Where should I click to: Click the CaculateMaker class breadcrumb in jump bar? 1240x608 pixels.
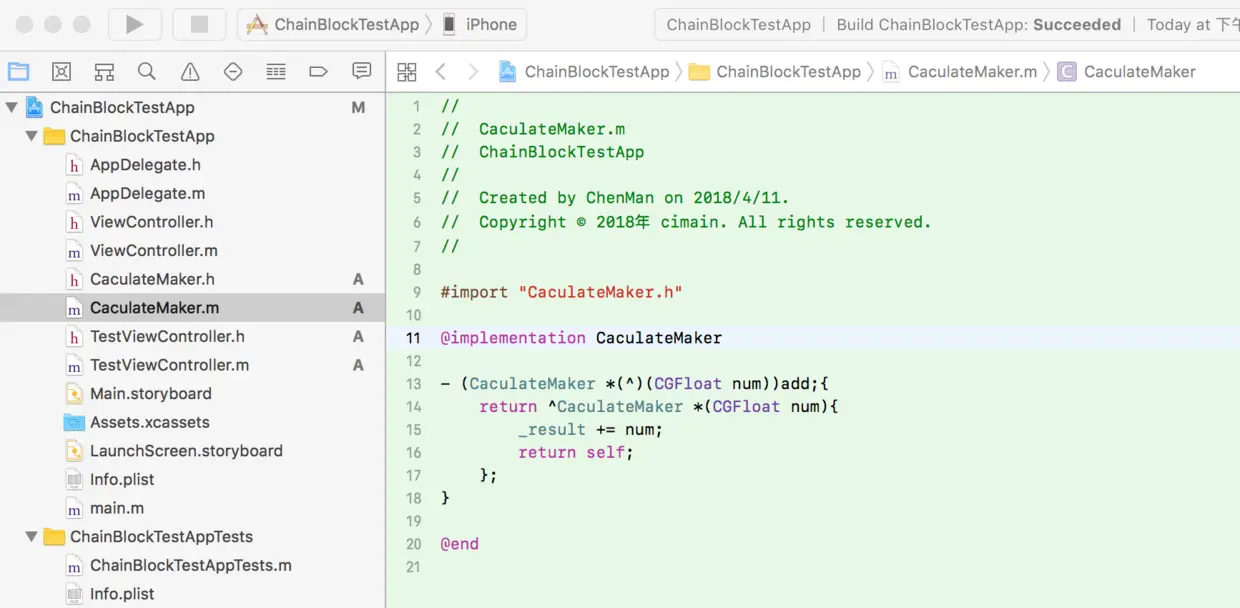point(1127,72)
